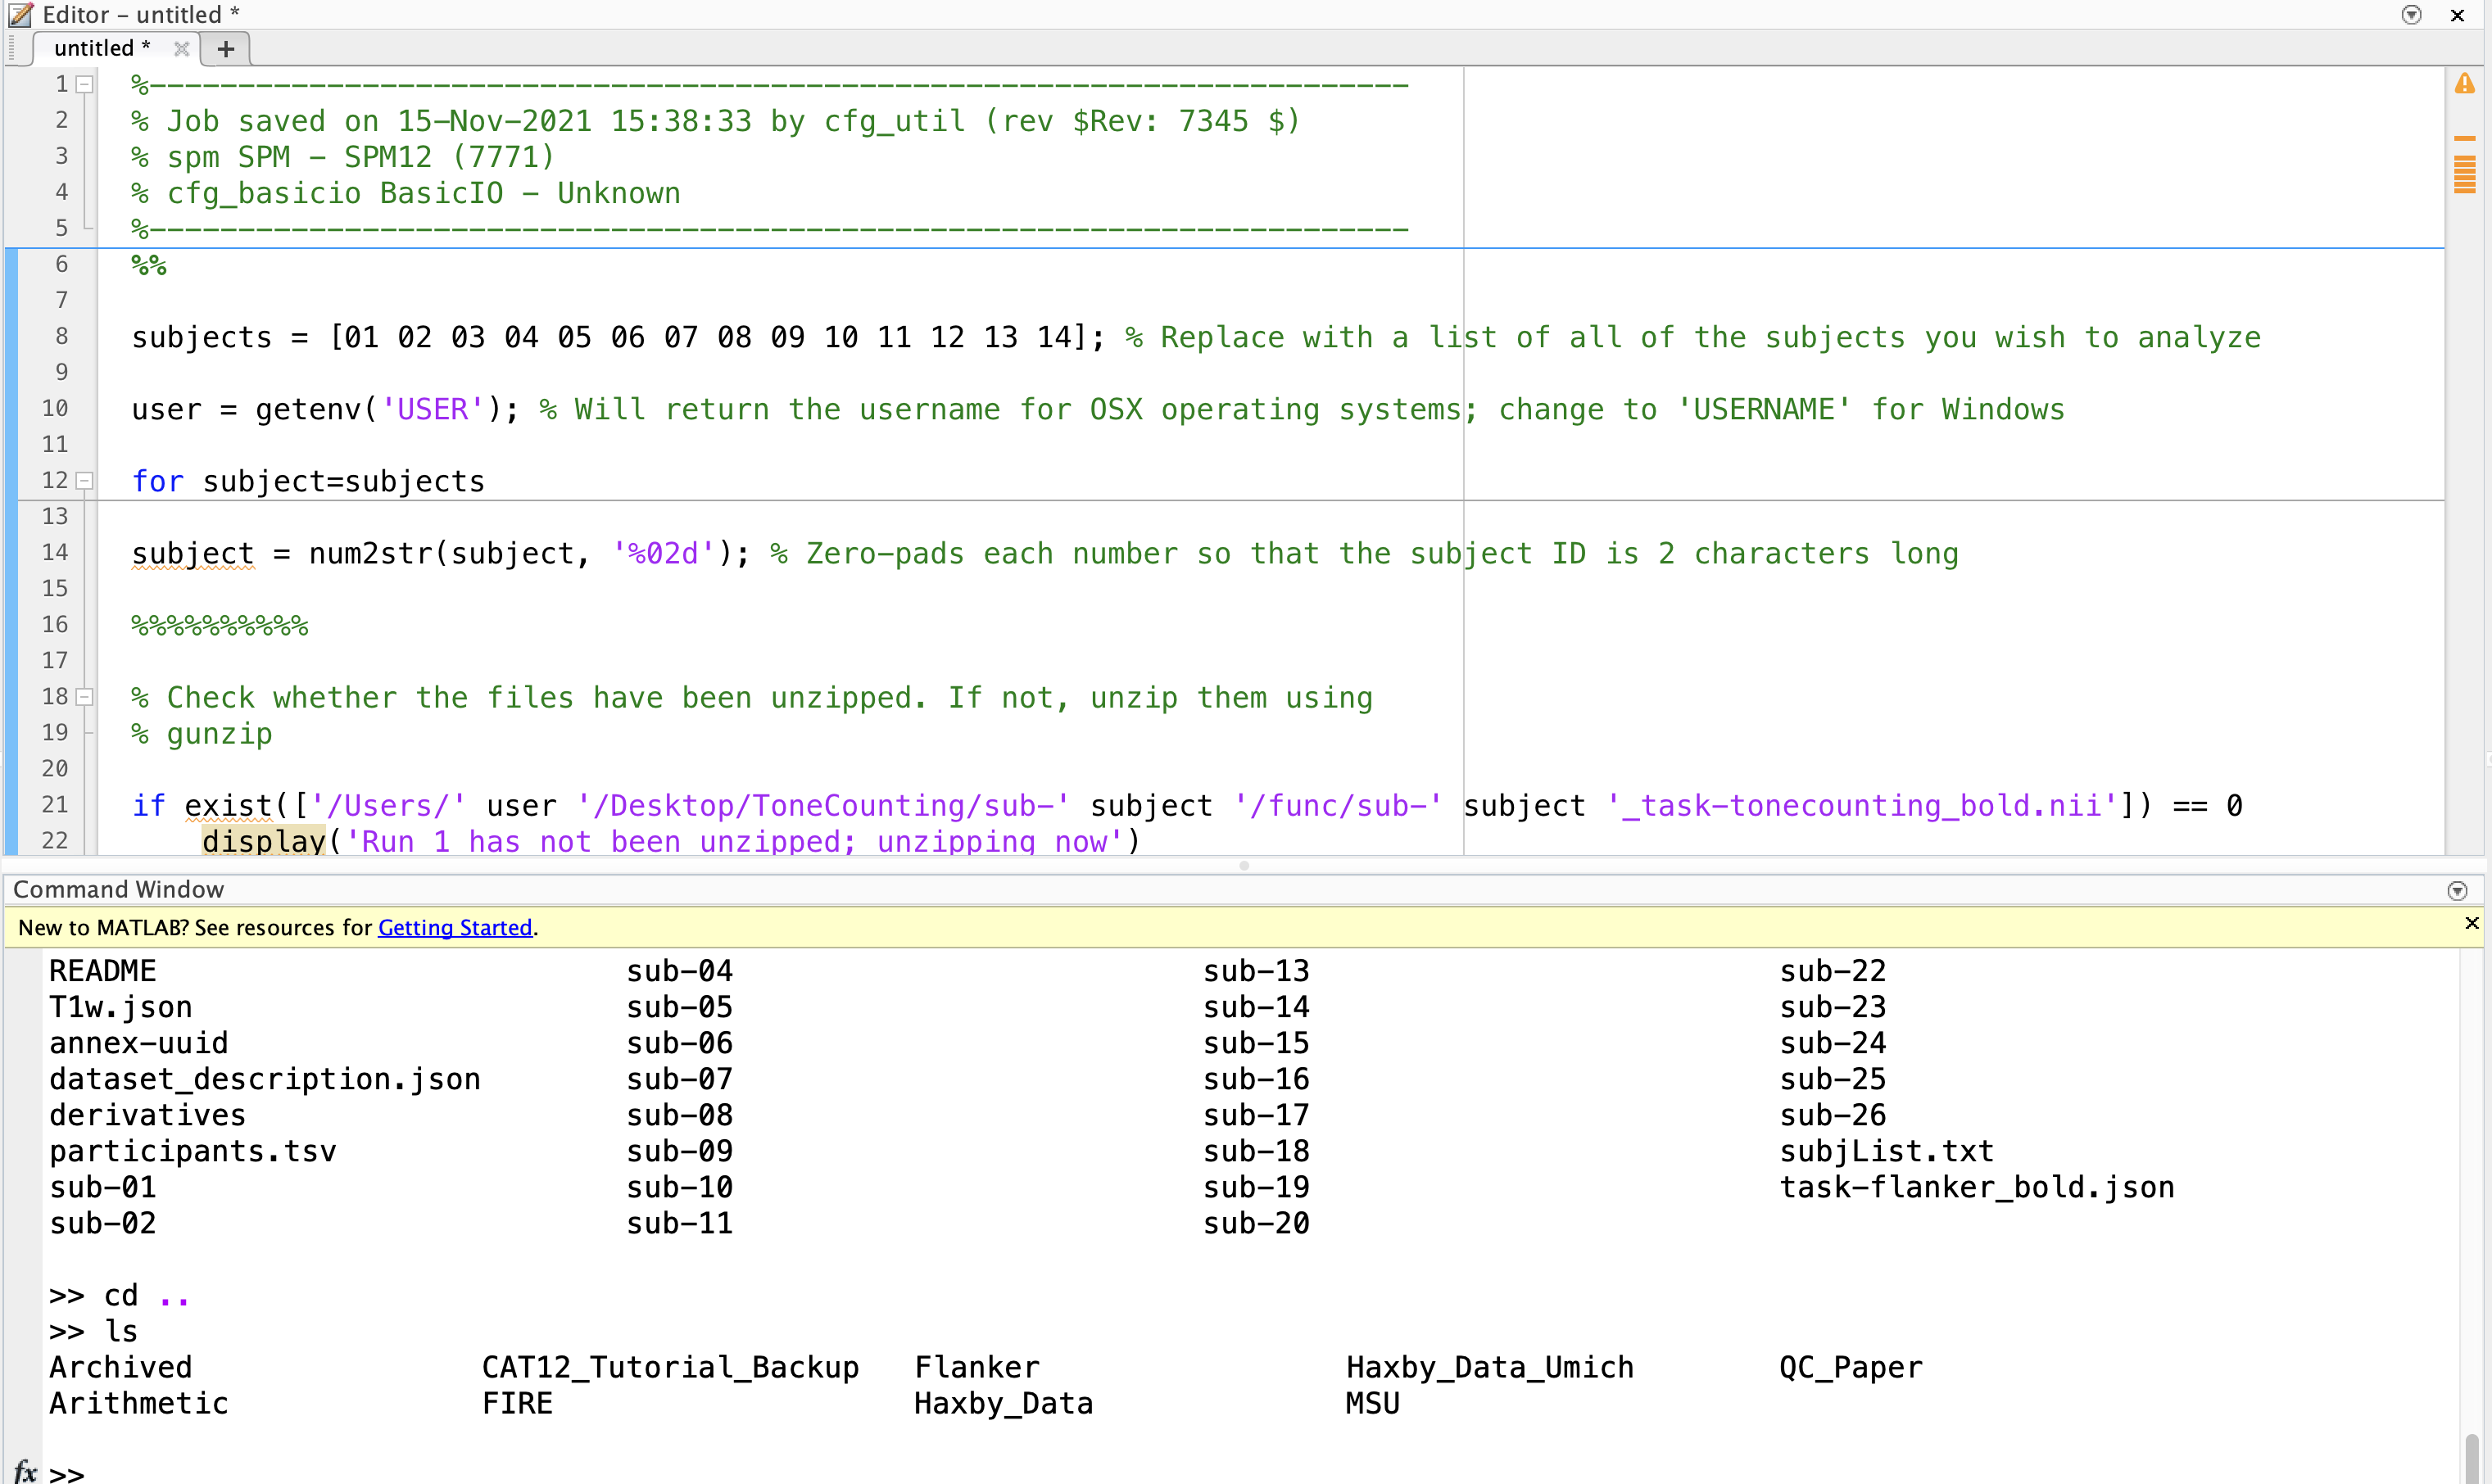Close the Editor panel with the X
This screenshot has height=1484, width=2492.
(2457, 15)
